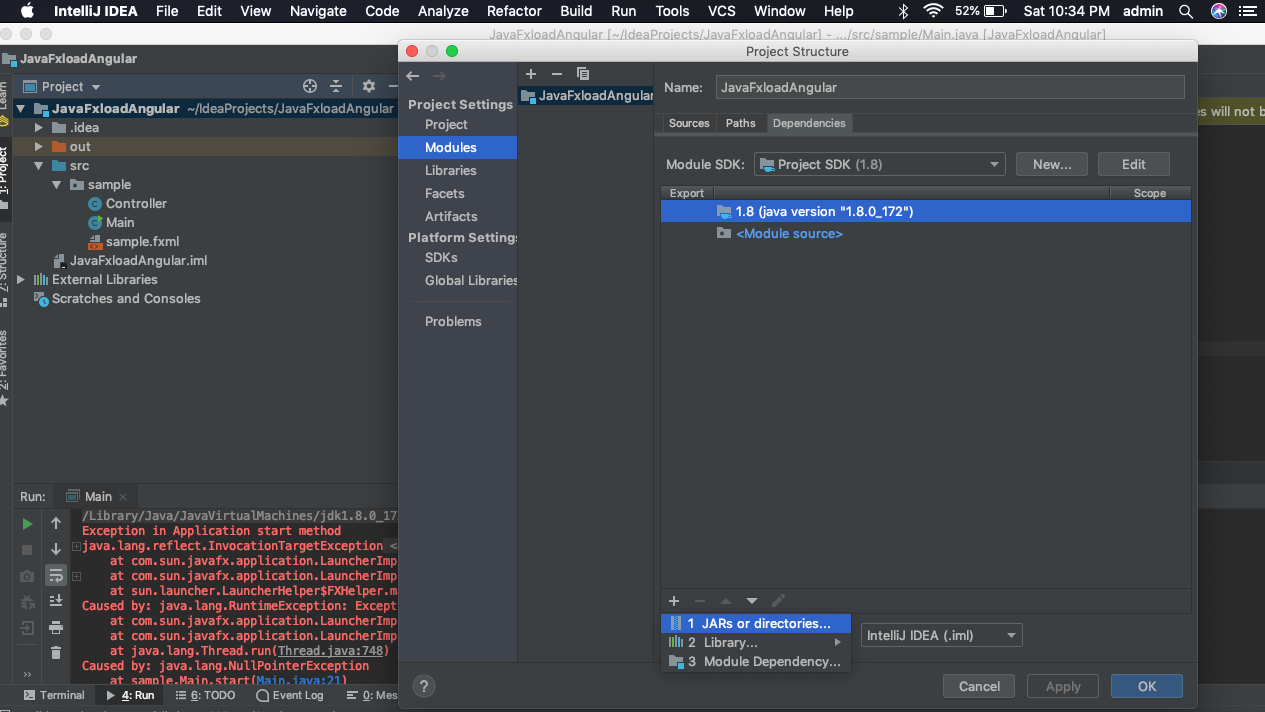Collapse the sample package
Screen dimensions: 1265x712
tap(57, 185)
